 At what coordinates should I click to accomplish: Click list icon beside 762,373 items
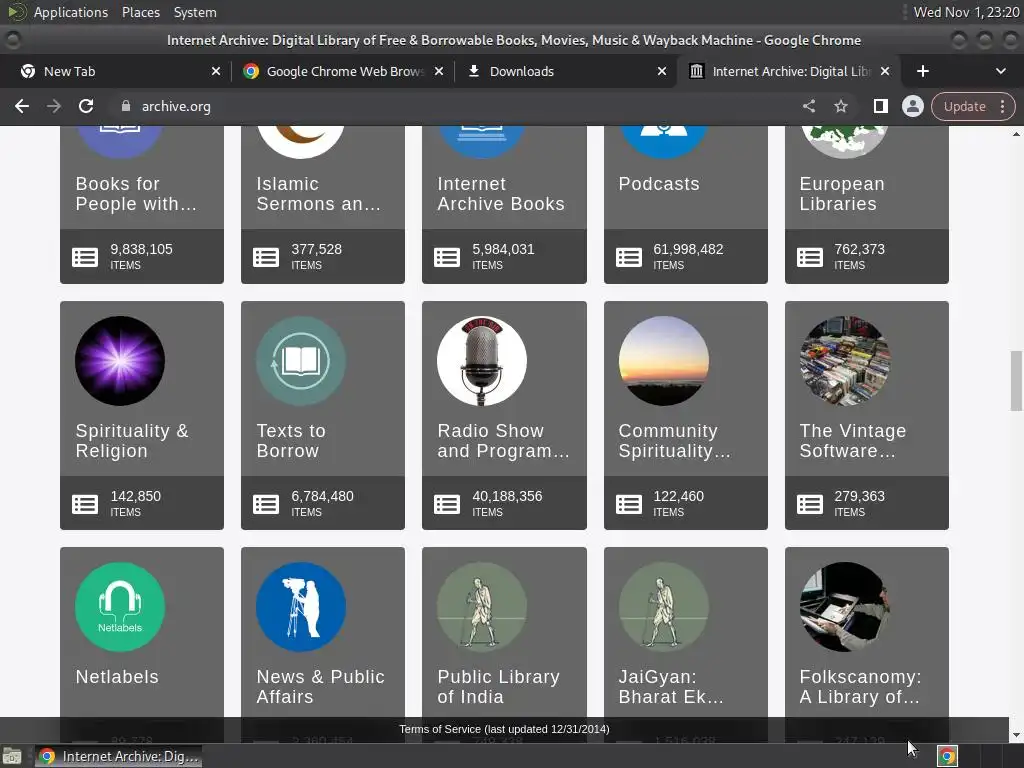(x=810, y=257)
